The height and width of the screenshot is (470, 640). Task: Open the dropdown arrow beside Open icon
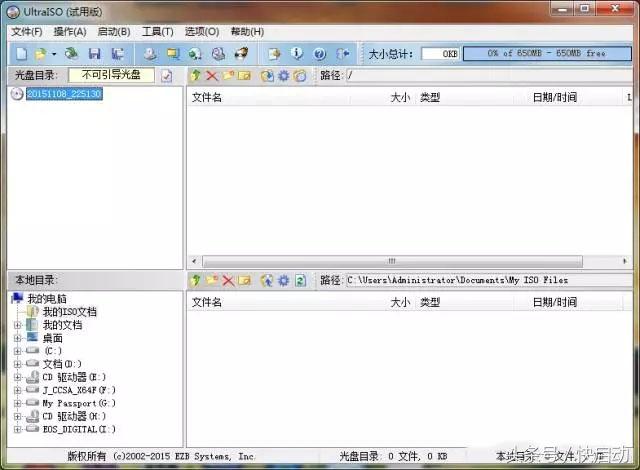click(x=54, y=54)
